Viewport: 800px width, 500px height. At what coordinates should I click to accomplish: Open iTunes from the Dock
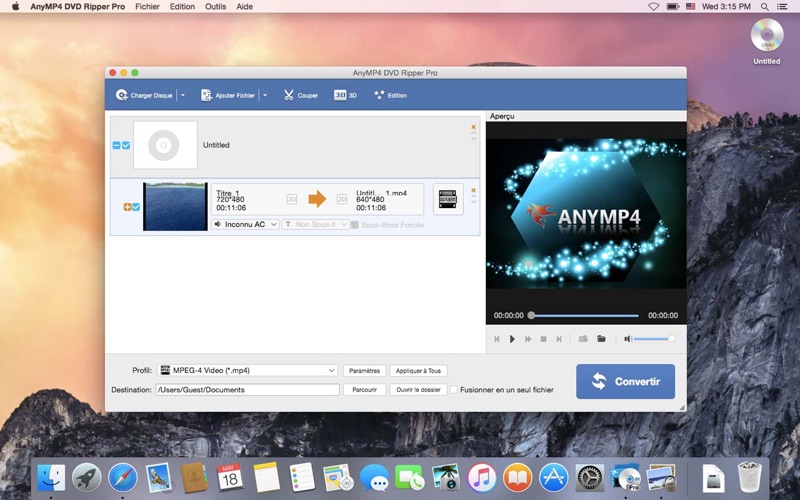482,478
